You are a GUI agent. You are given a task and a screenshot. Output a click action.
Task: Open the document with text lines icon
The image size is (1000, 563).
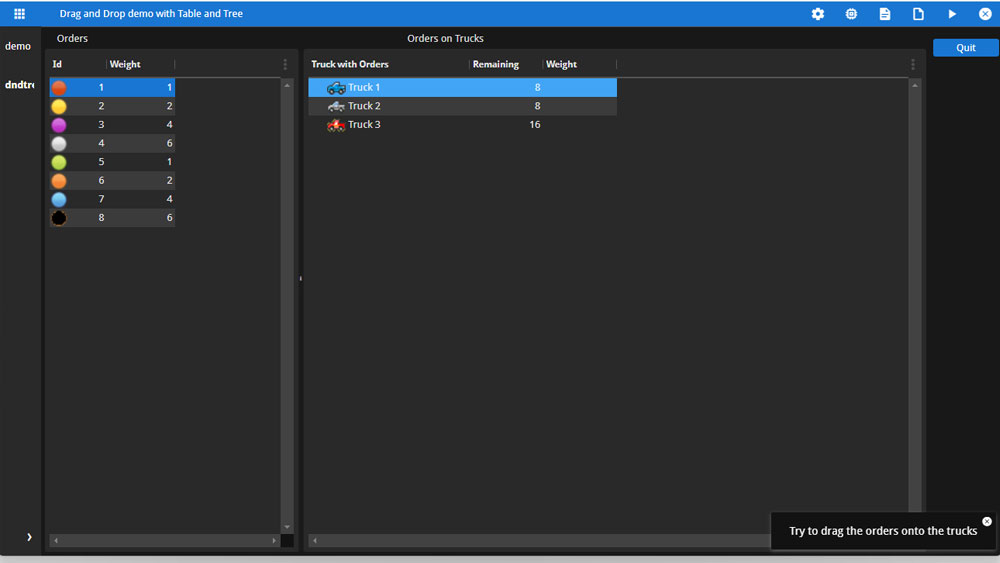tap(885, 13)
